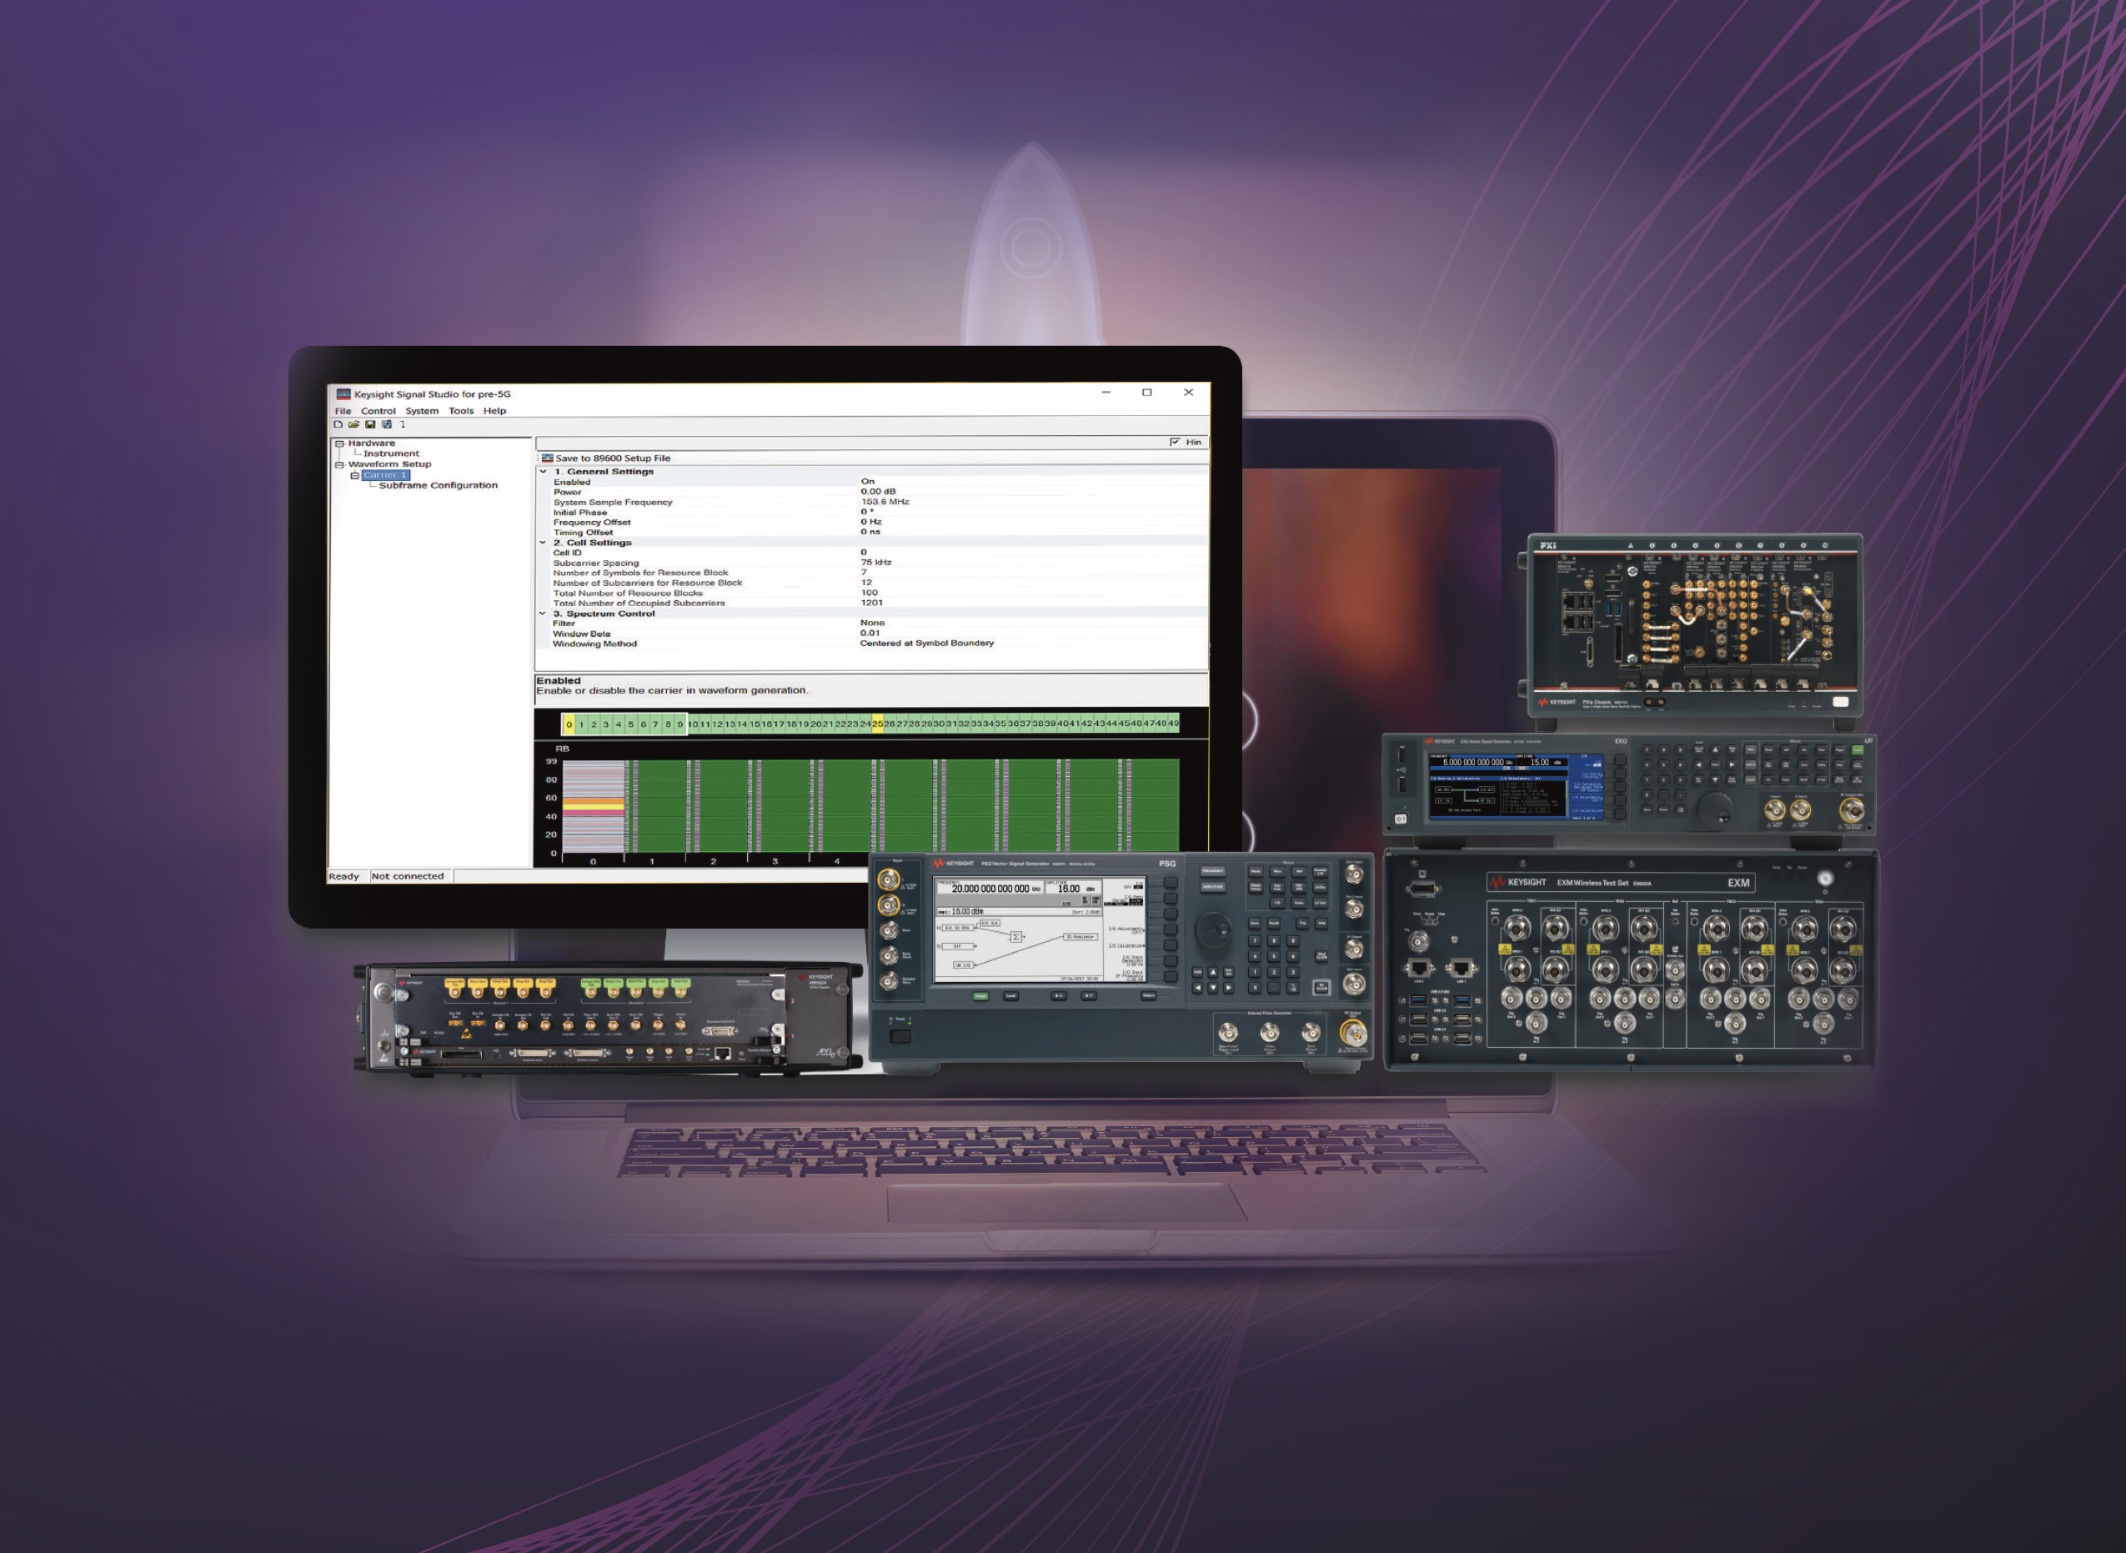Click the '1201' occupied subcarriers value
The height and width of the screenshot is (1553, 2126).
coord(871,602)
